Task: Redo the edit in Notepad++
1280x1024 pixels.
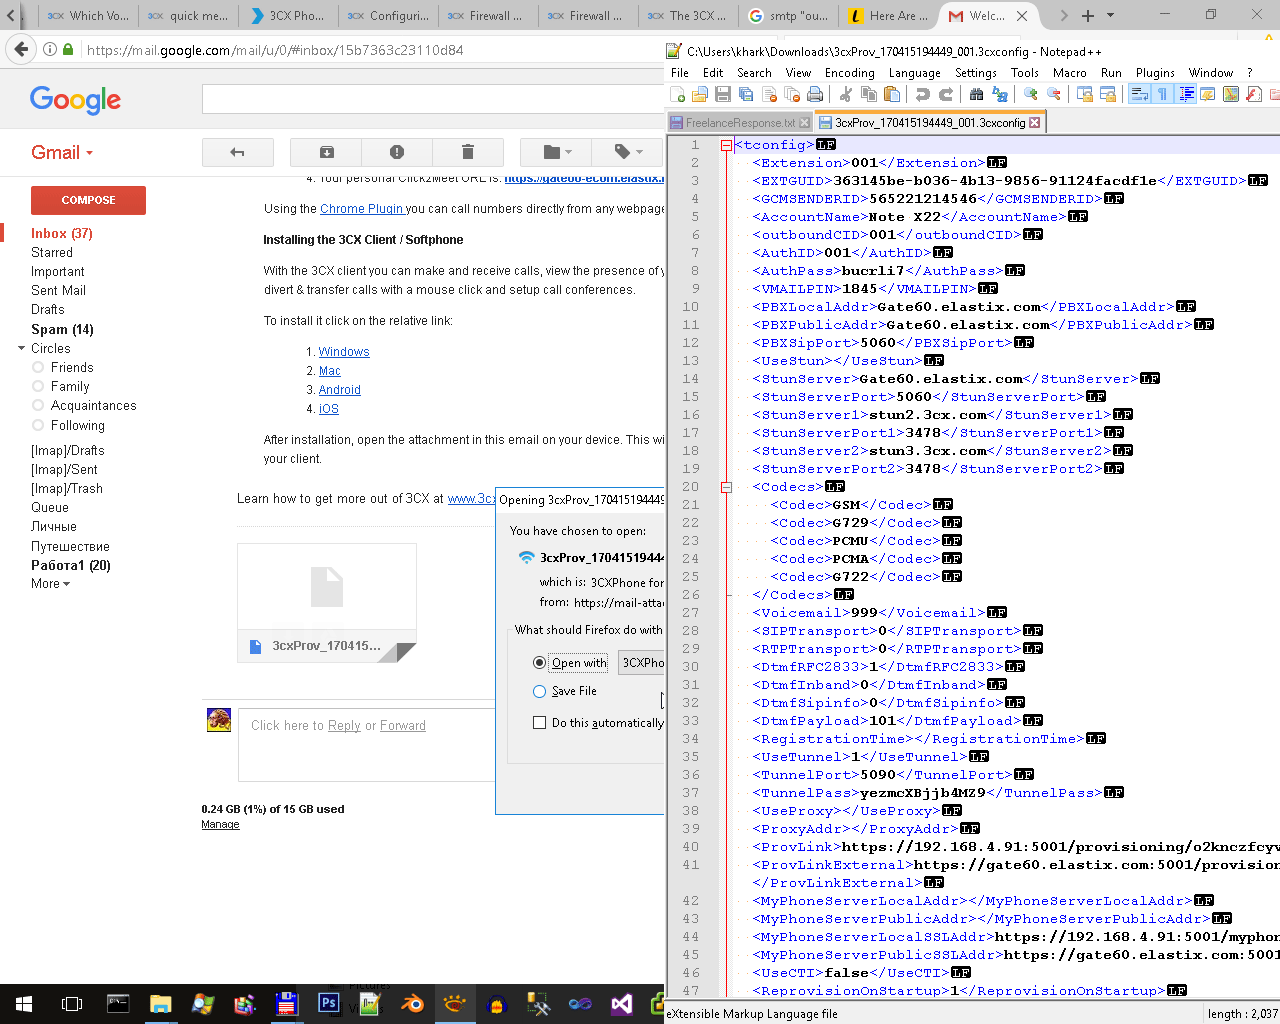Action: point(946,94)
